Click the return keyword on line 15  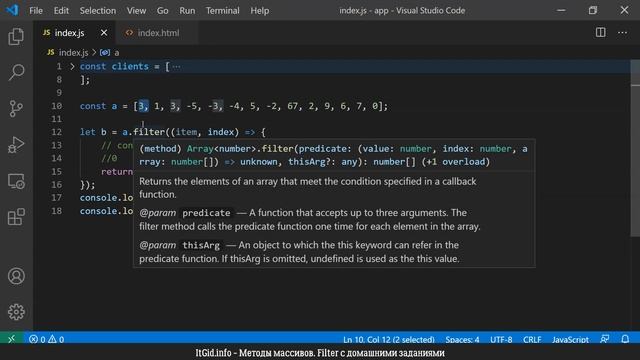[117, 172]
